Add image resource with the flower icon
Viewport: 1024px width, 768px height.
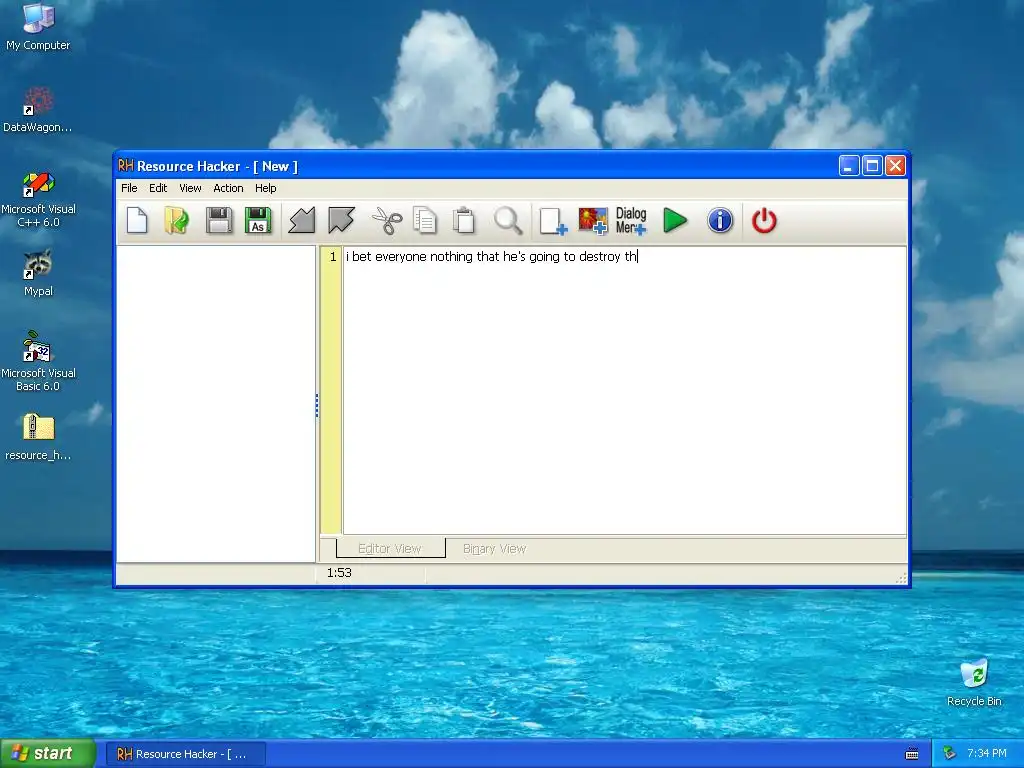593,221
